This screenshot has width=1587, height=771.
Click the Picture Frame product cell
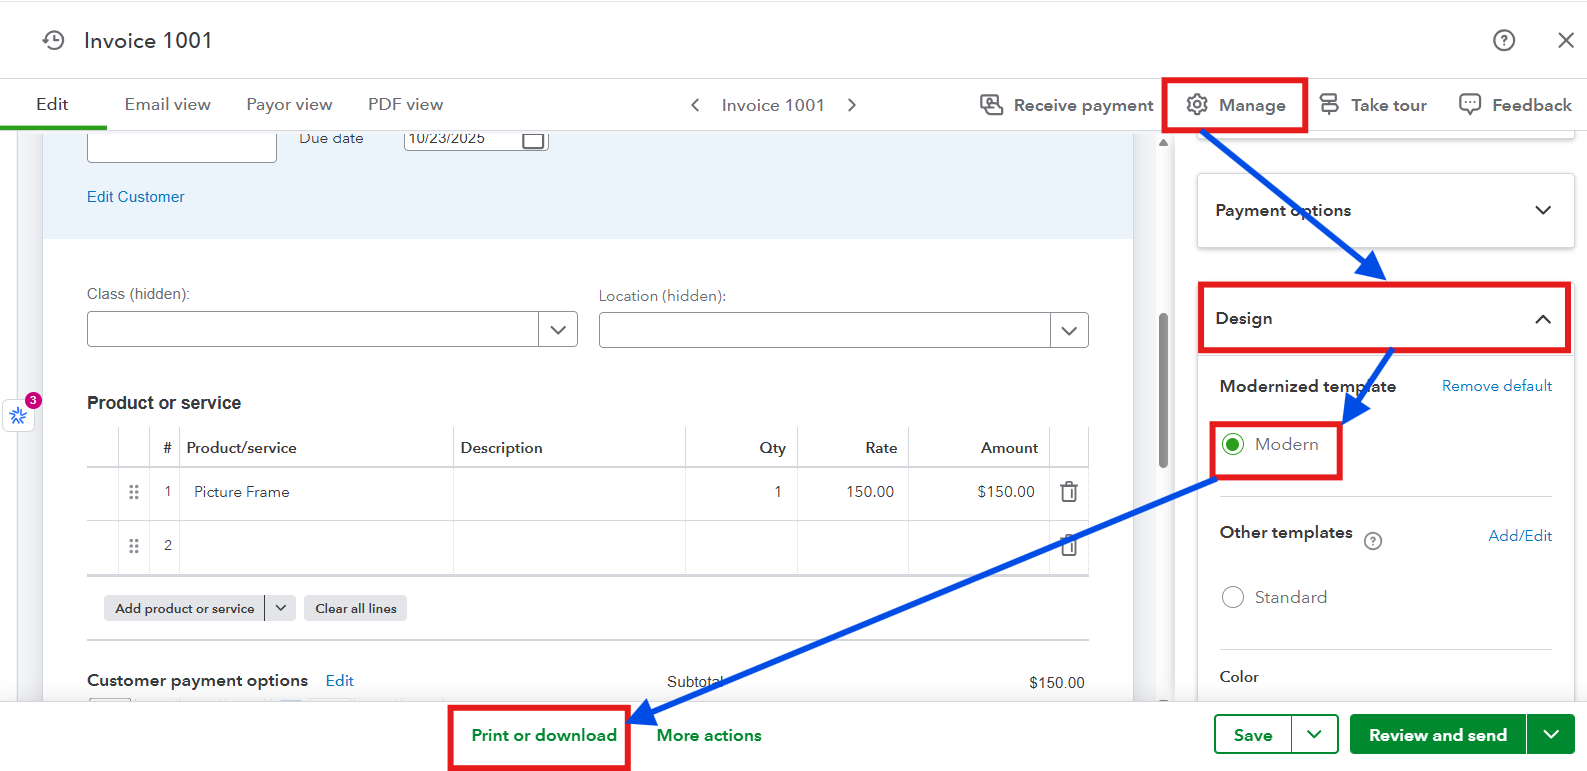[x=316, y=492]
